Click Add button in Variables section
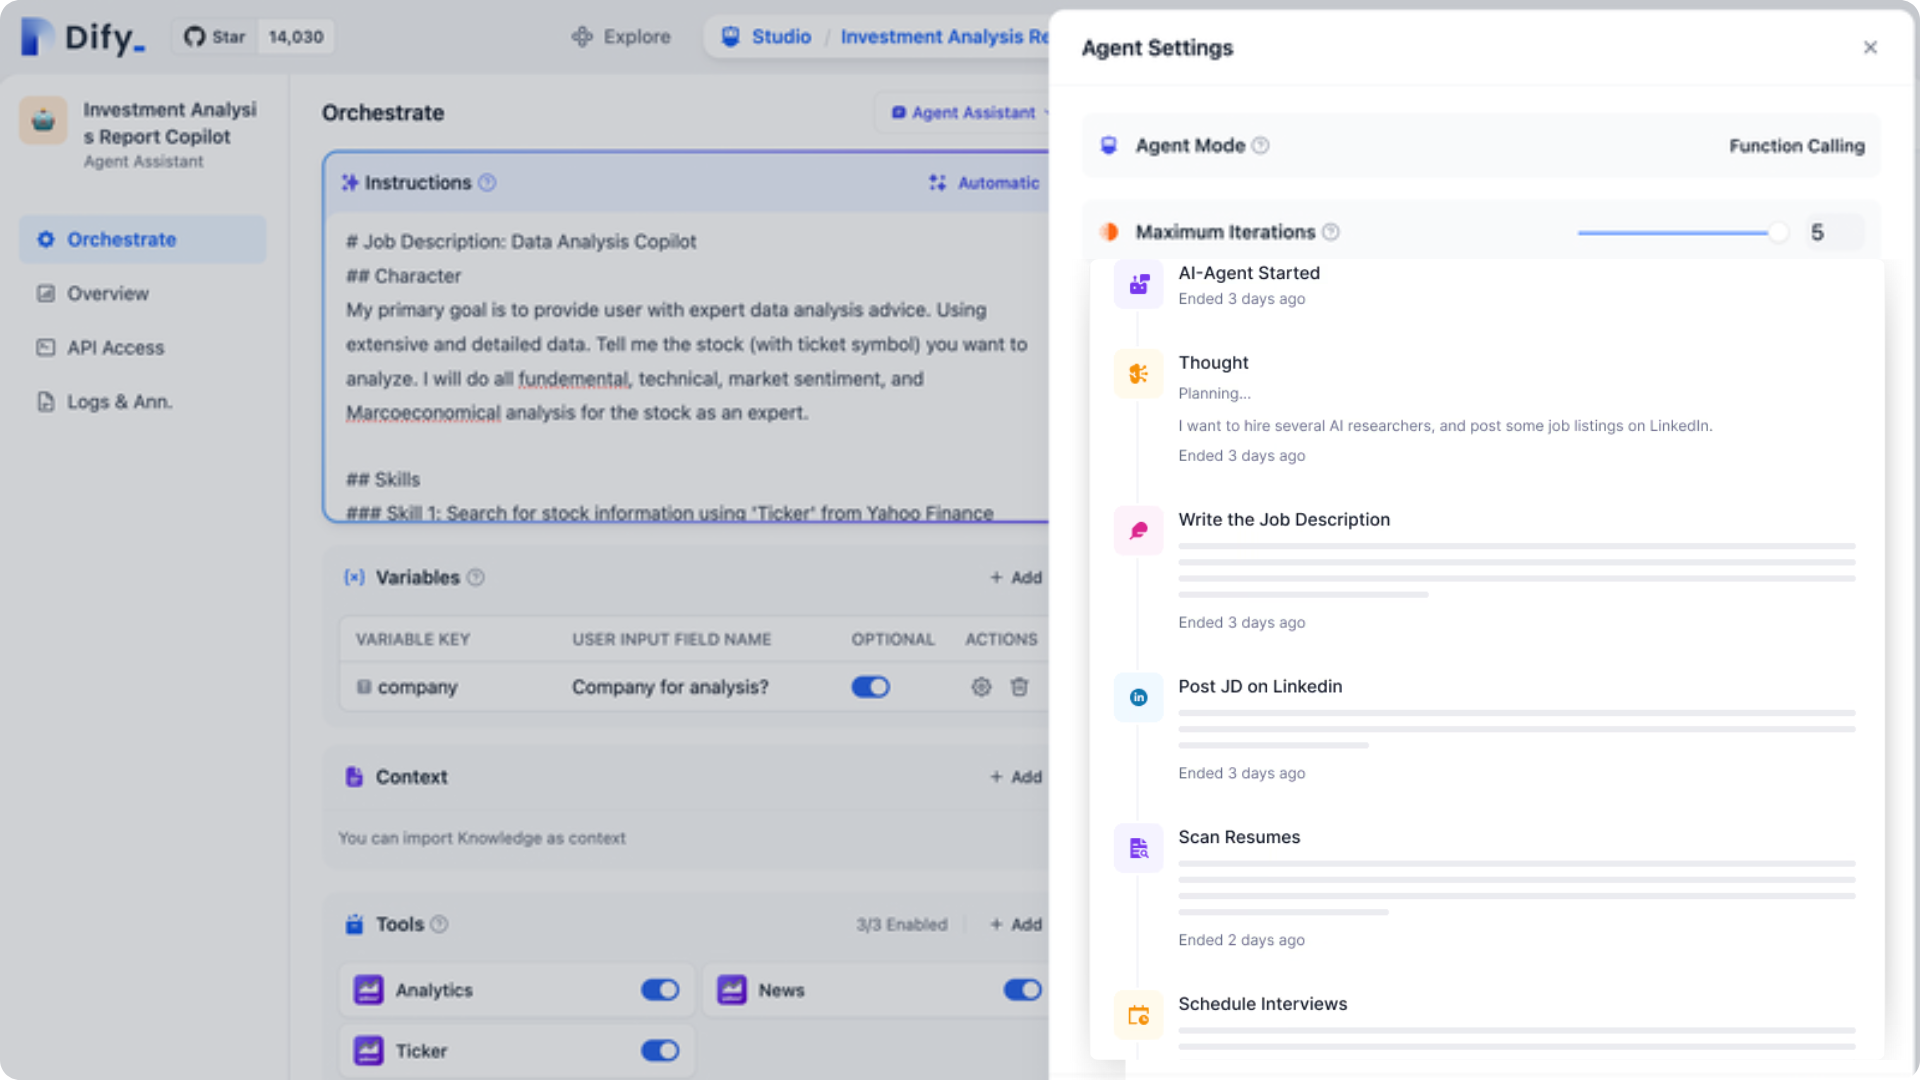Viewport: 1920px width, 1080px height. click(x=1017, y=578)
